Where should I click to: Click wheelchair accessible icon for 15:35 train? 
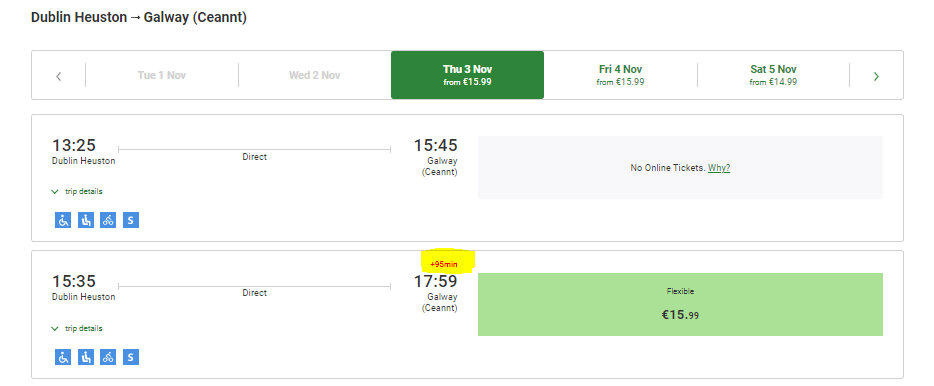point(63,357)
